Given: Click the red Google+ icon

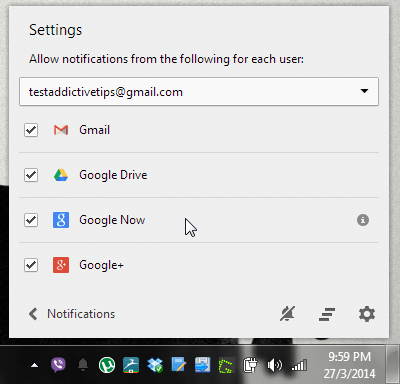Looking at the screenshot, I should click(61, 265).
